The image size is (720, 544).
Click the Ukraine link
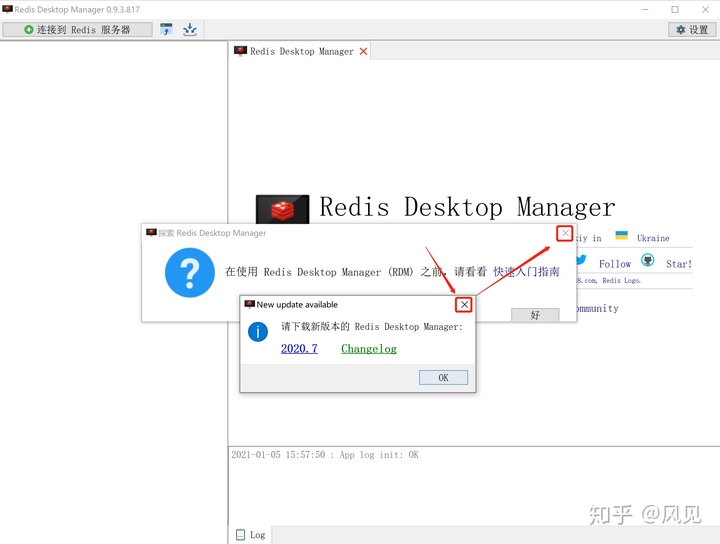click(x=653, y=238)
